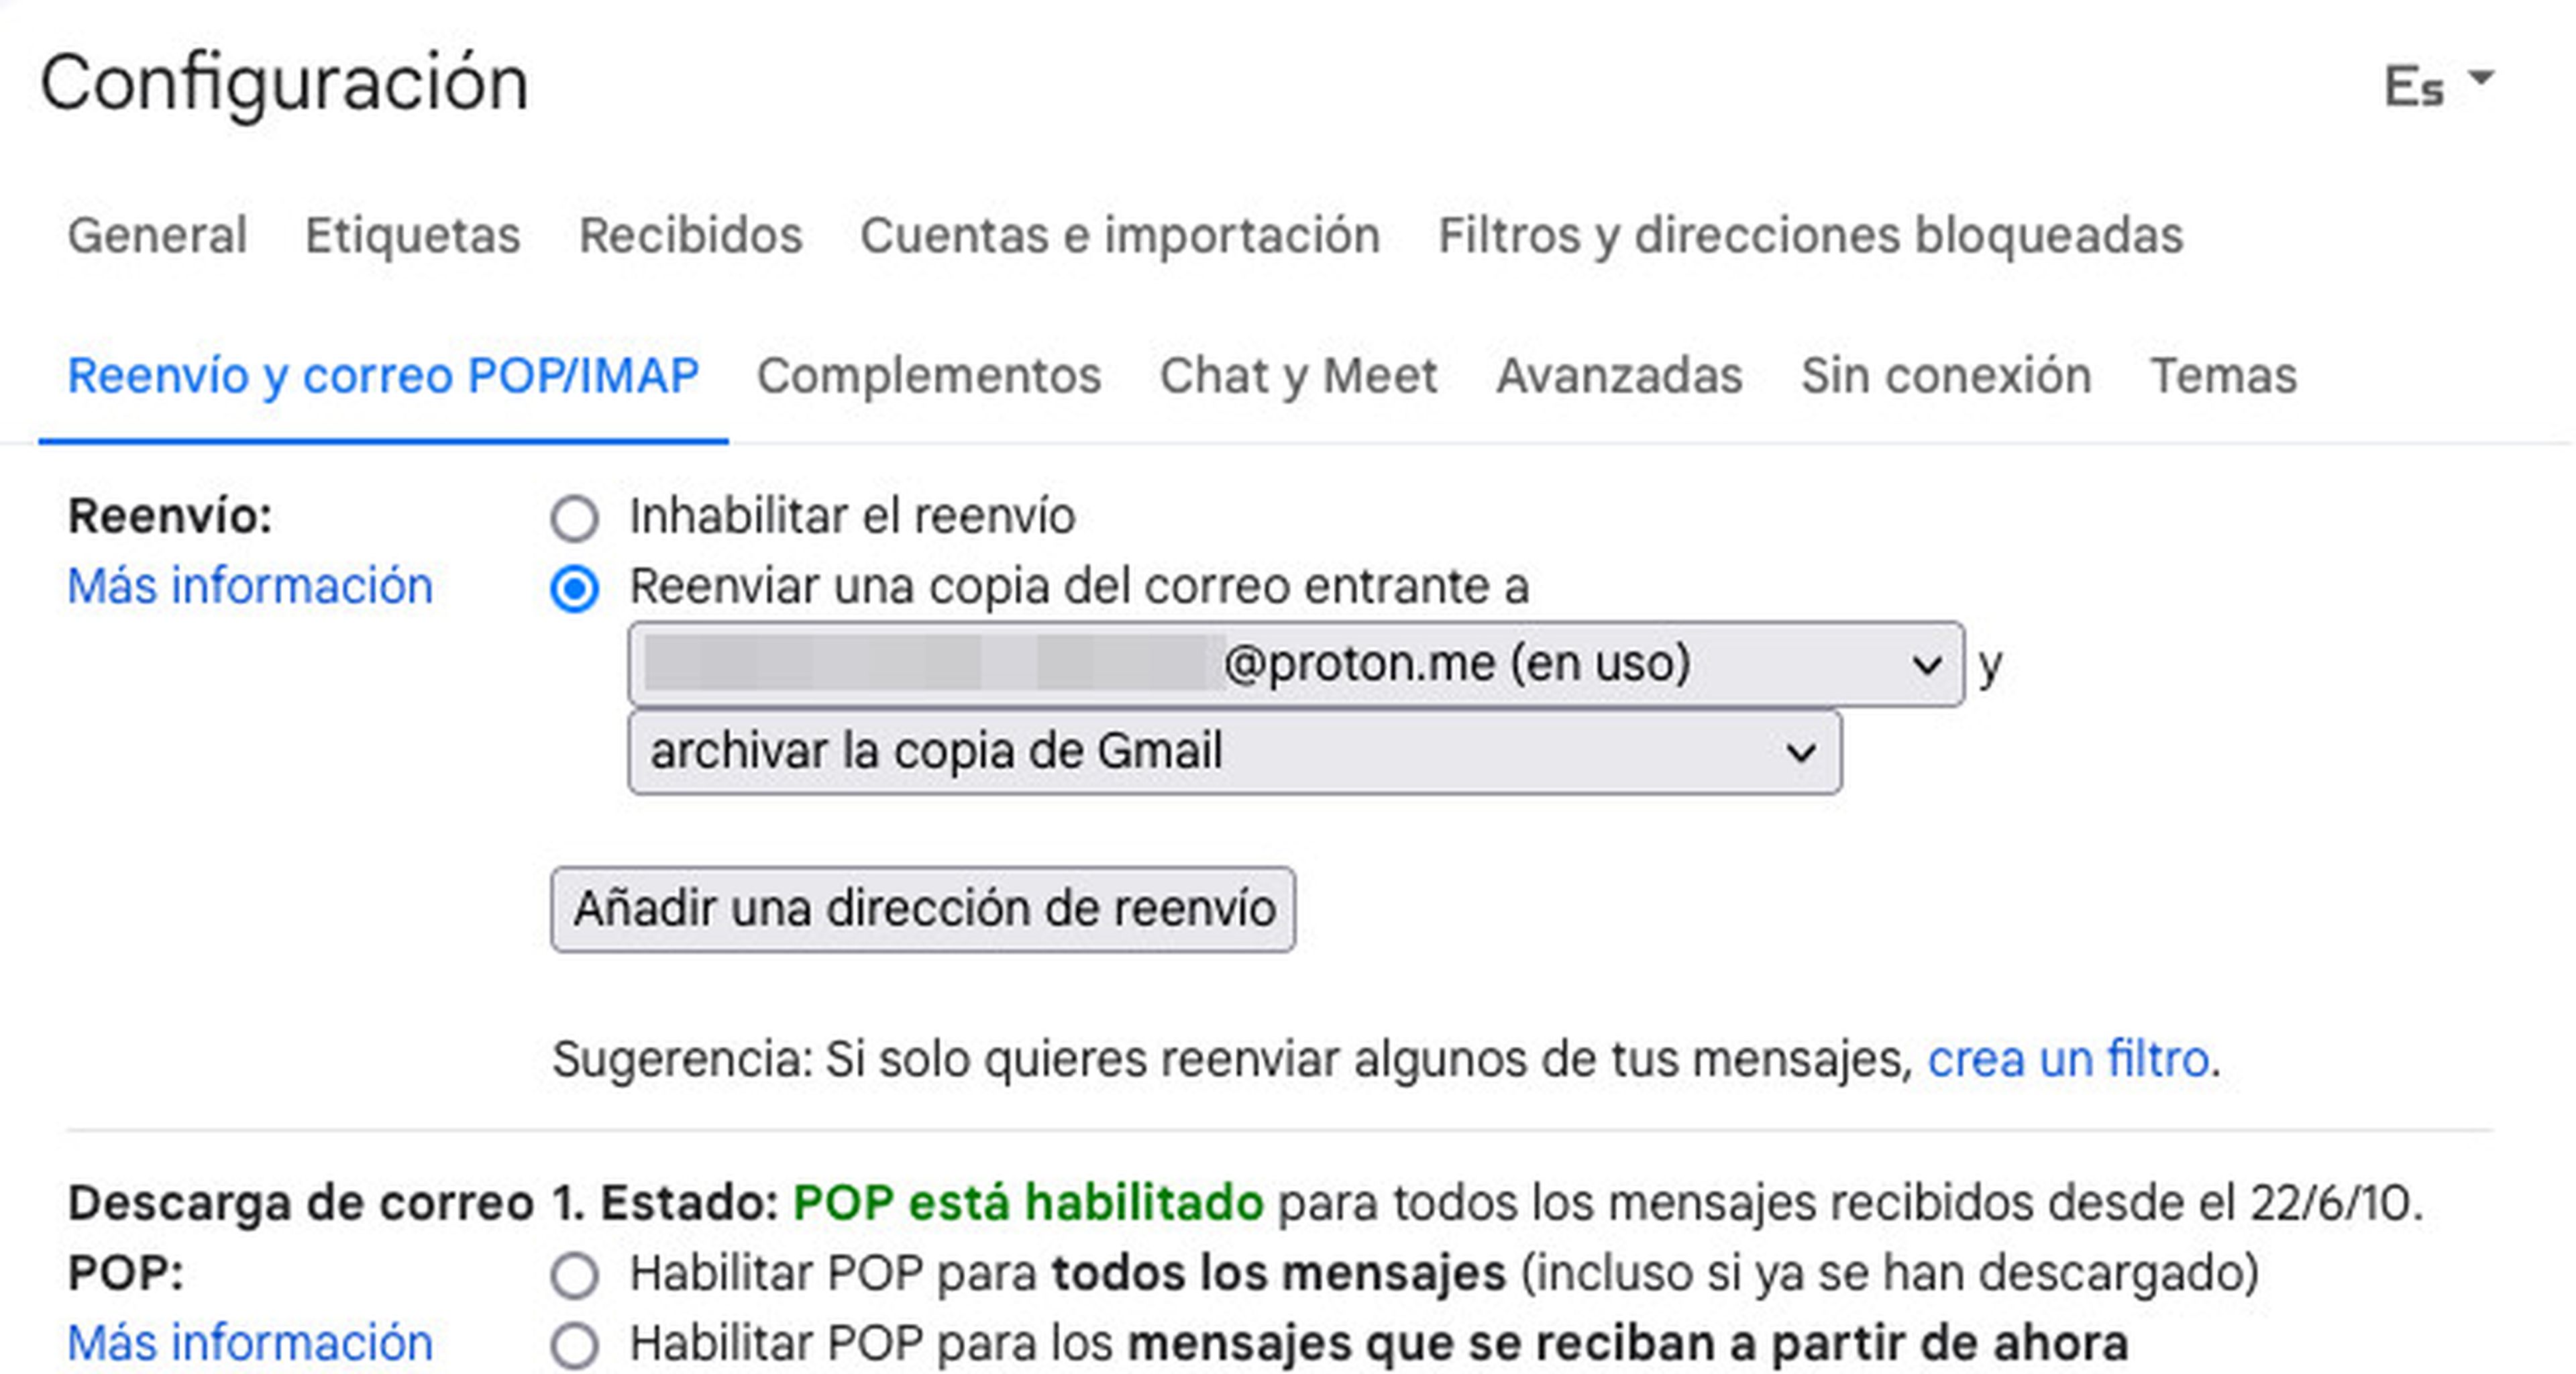
Task: Open 'Más información' link under Reenvío
Action: [250, 586]
